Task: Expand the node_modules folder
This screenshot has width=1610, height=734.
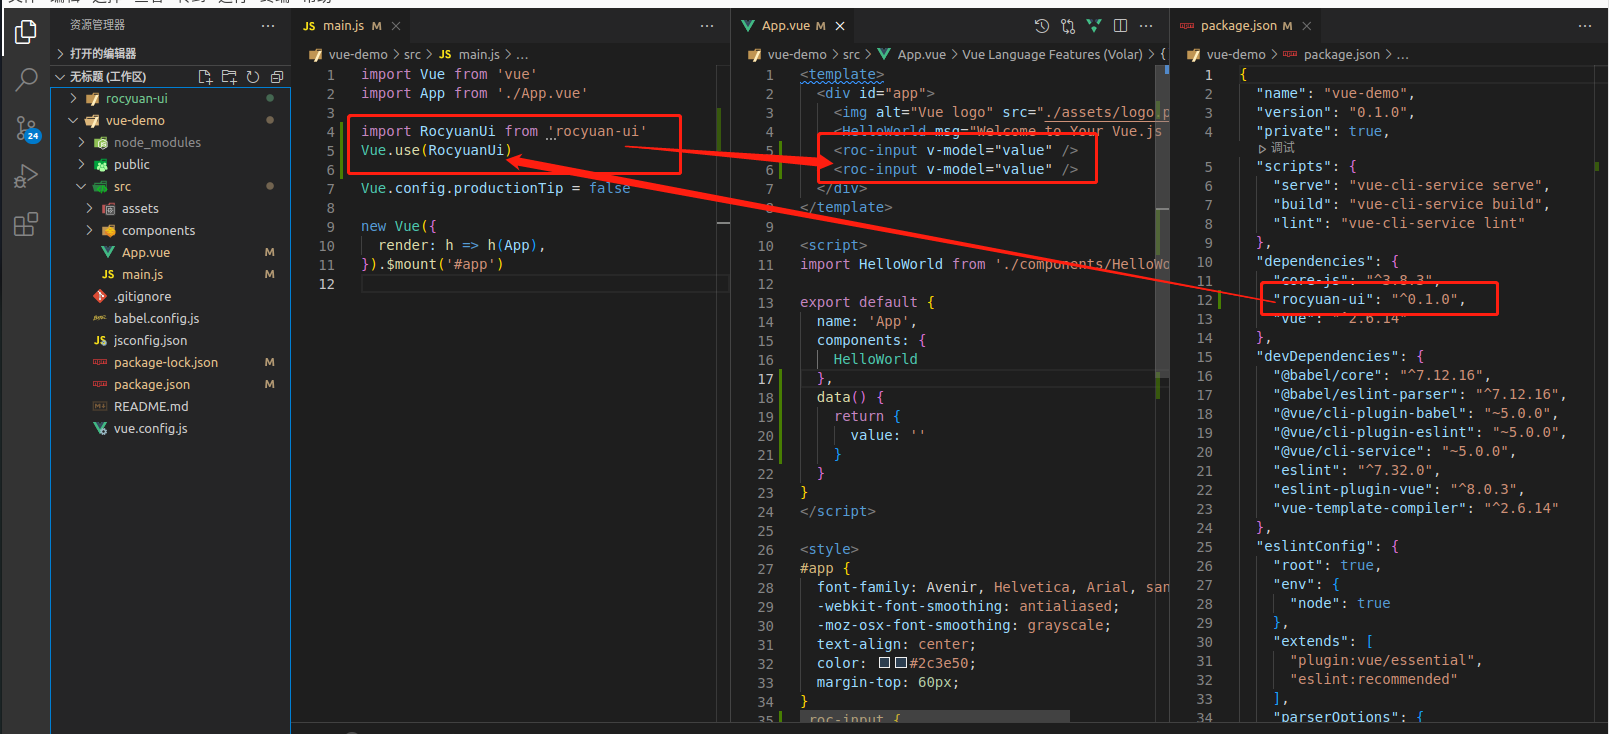Action: 170,143
